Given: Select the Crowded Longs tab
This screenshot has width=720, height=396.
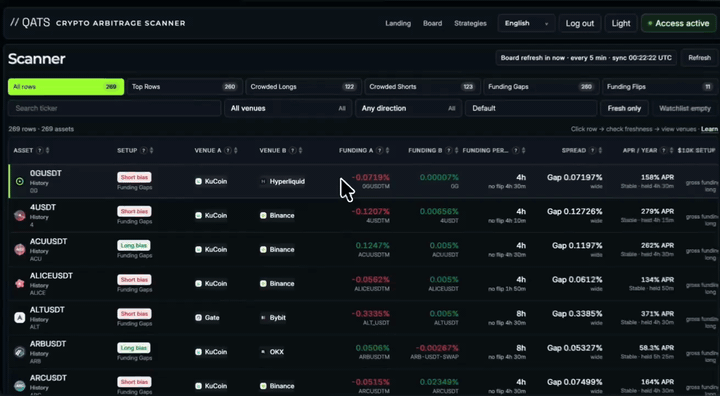Looking at the screenshot, I should coord(303,87).
